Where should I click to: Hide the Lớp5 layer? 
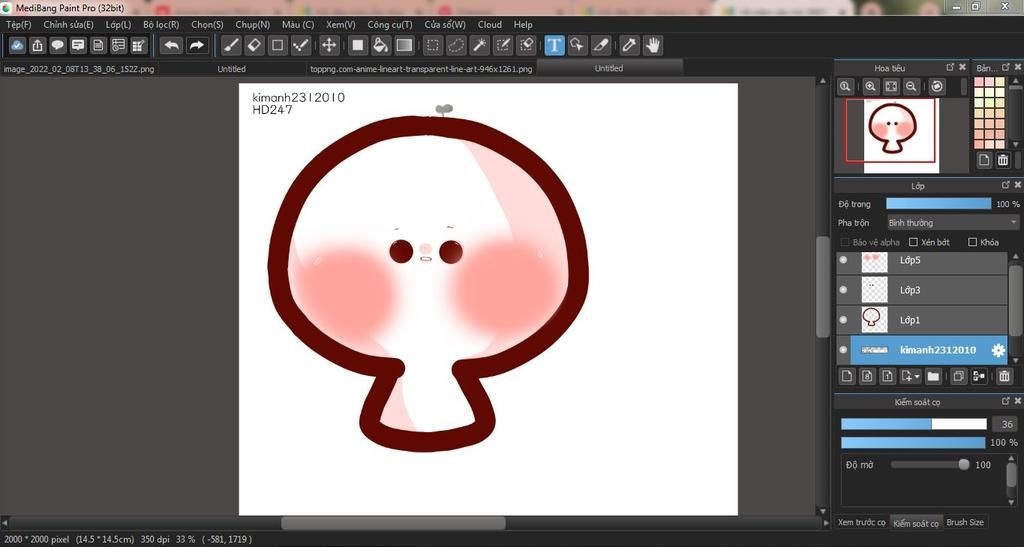click(843, 260)
